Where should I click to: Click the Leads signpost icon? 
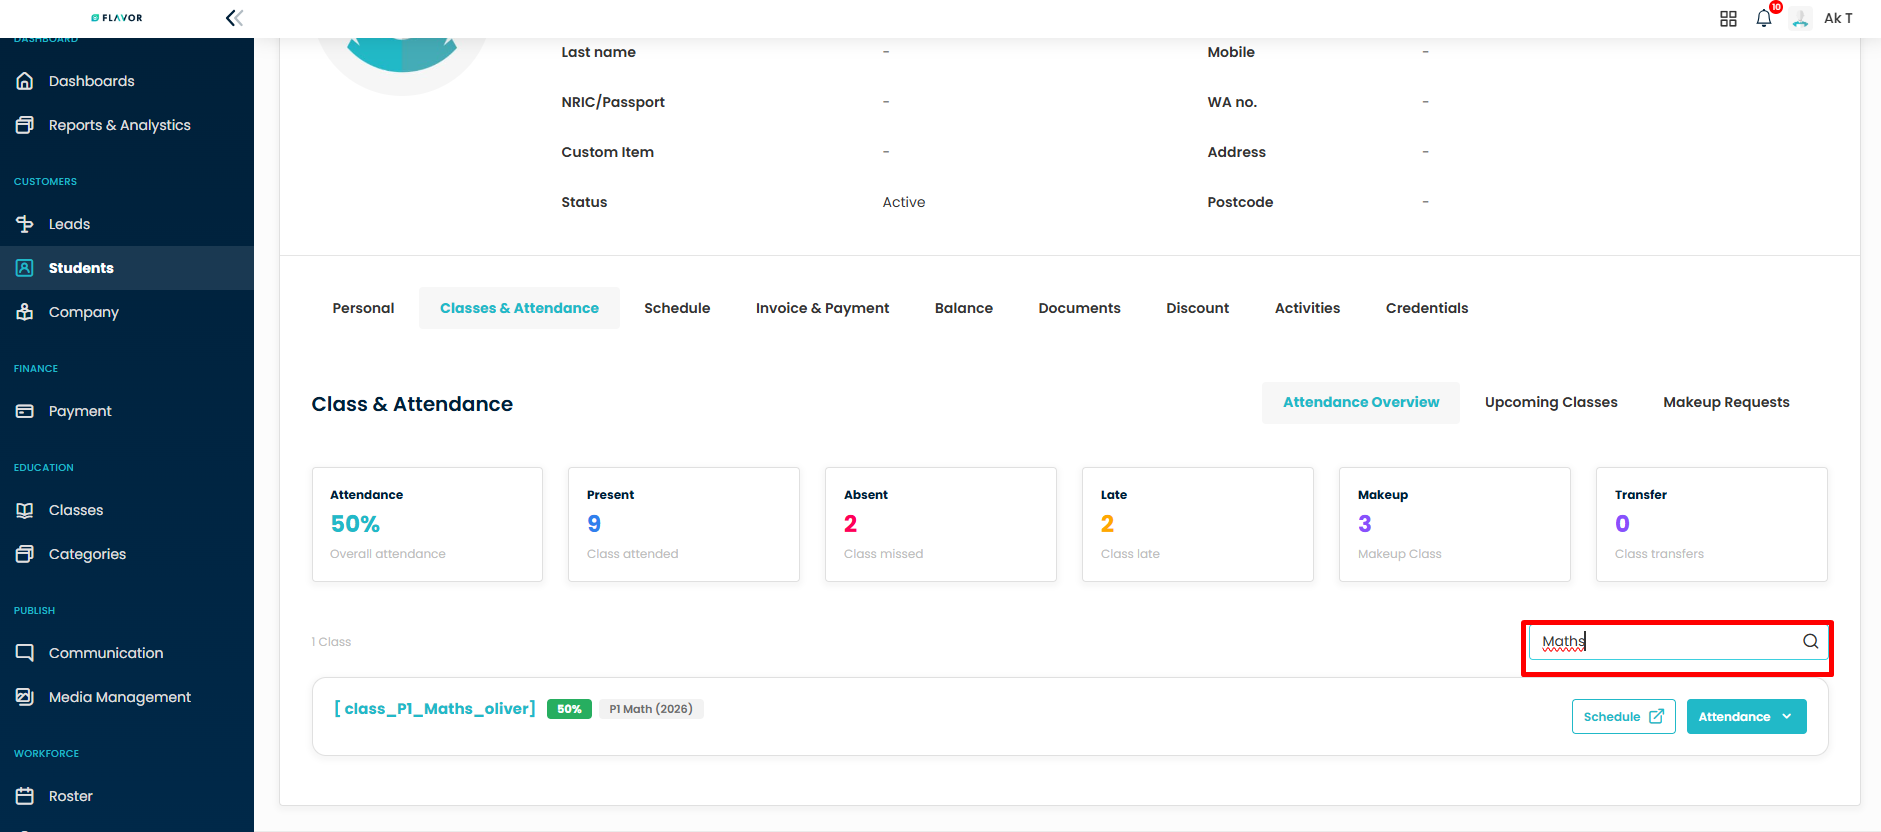pyautogui.click(x=25, y=224)
